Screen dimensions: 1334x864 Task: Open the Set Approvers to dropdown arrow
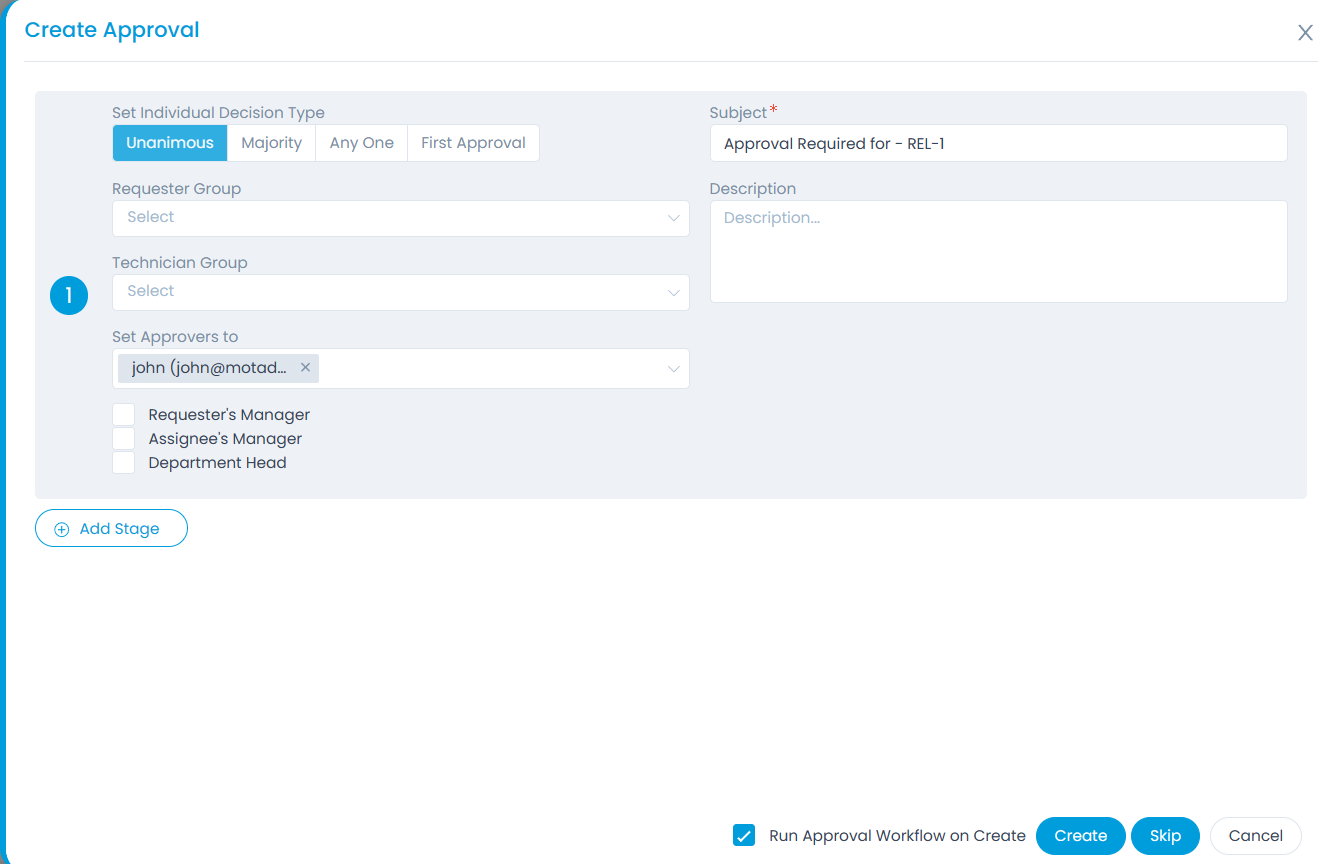(674, 369)
